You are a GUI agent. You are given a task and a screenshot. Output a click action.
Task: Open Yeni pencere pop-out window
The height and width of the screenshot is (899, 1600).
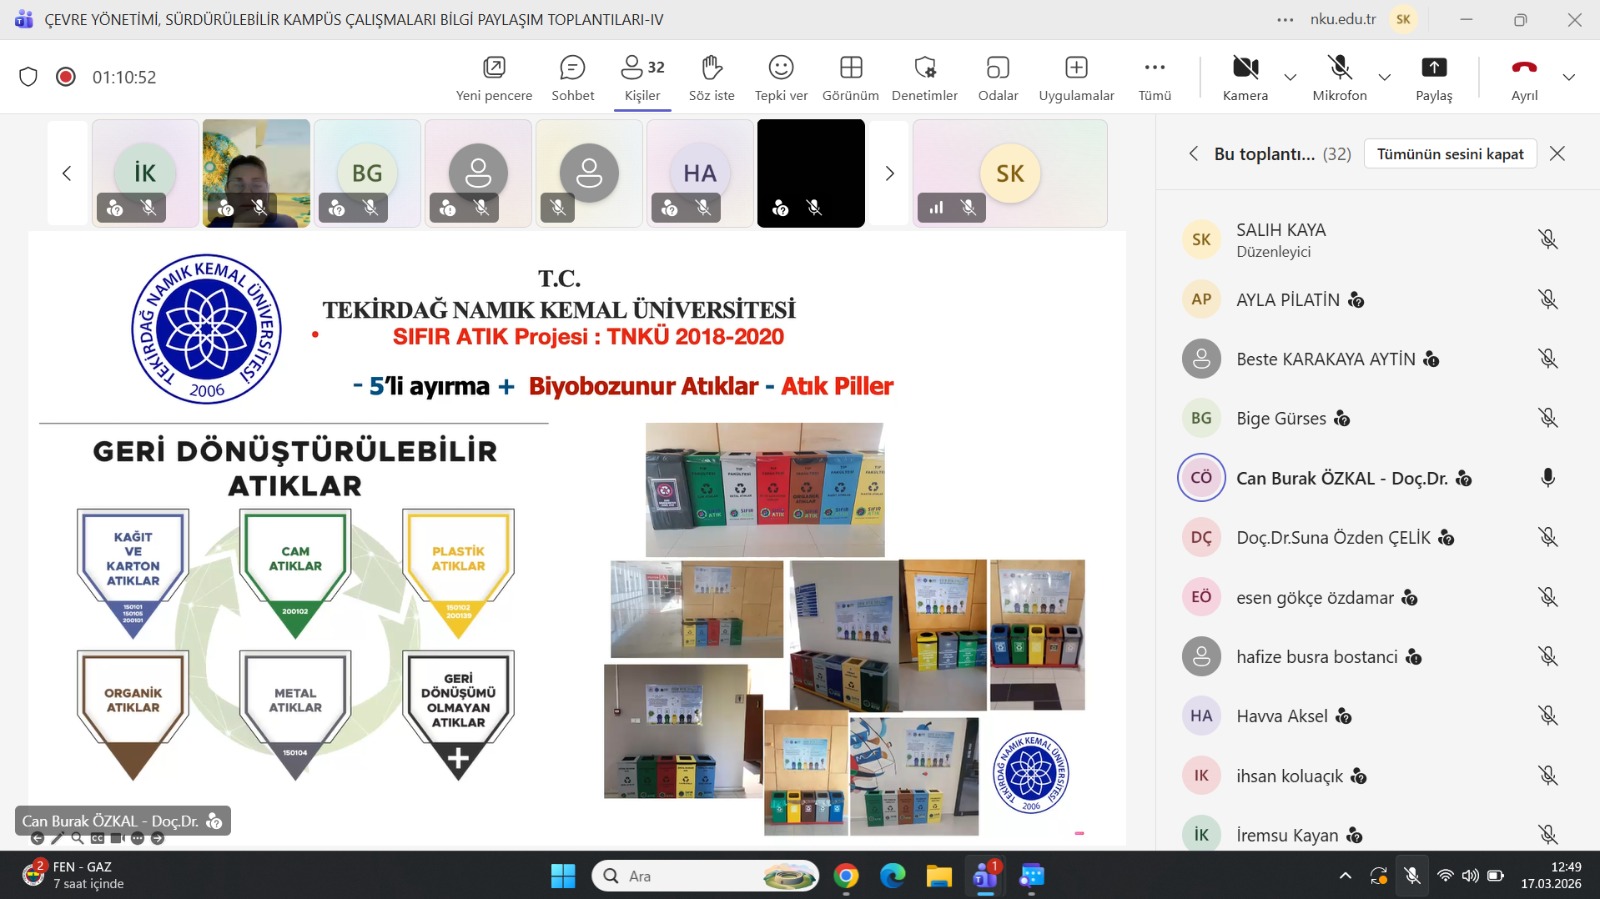click(494, 78)
